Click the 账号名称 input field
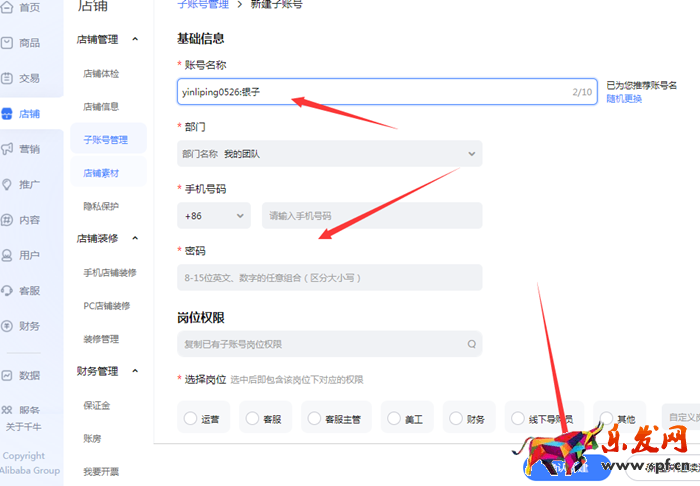Image resolution: width=700 pixels, height=486 pixels. point(387,92)
